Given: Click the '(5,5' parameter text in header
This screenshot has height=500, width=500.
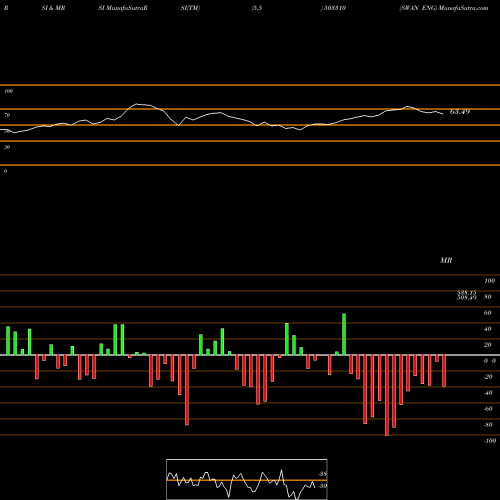Looking at the screenshot, I should pyautogui.click(x=257, y=8).
